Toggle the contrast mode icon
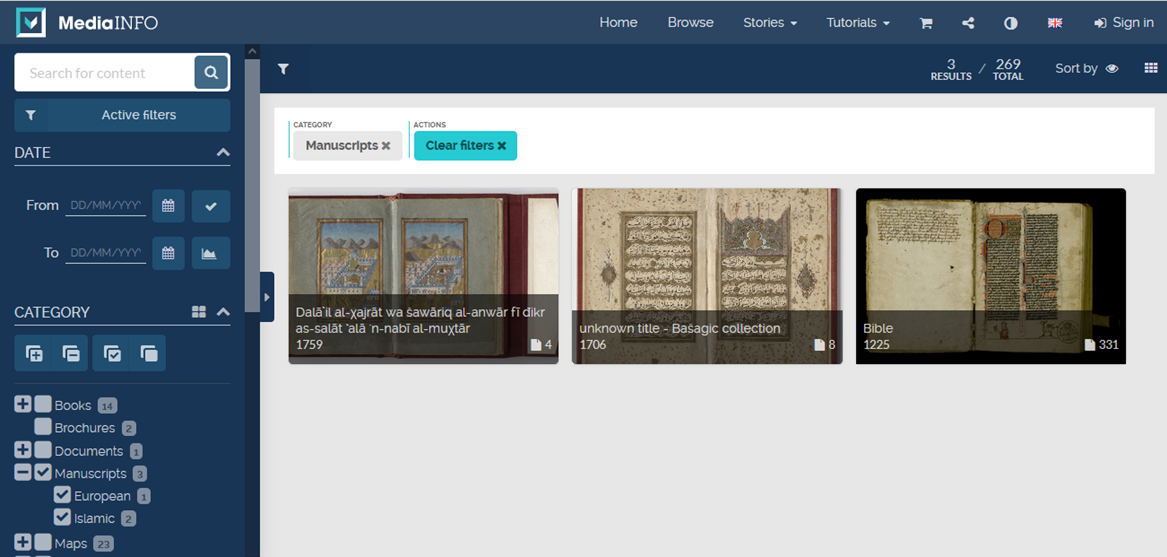The width and height of the screenshot is (1167, 557). [x=1011, y=23]
